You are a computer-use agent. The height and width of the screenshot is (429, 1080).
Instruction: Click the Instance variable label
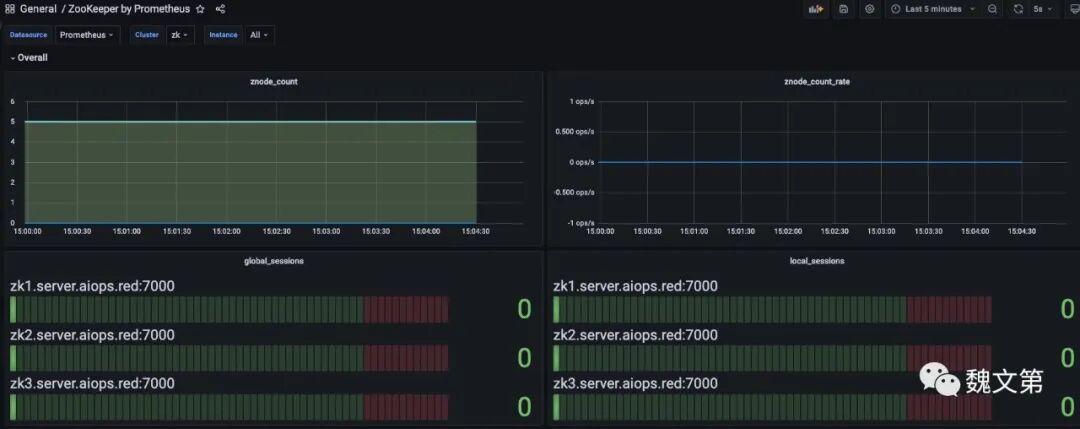(223, 34)
